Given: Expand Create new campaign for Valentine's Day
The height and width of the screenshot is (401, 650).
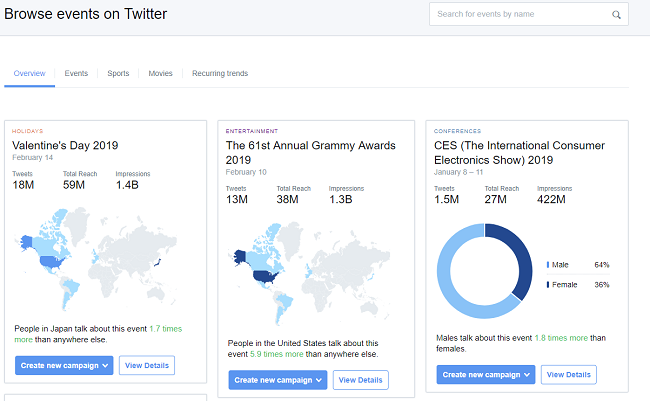Looking at the screenshot, I should (63, 365).
